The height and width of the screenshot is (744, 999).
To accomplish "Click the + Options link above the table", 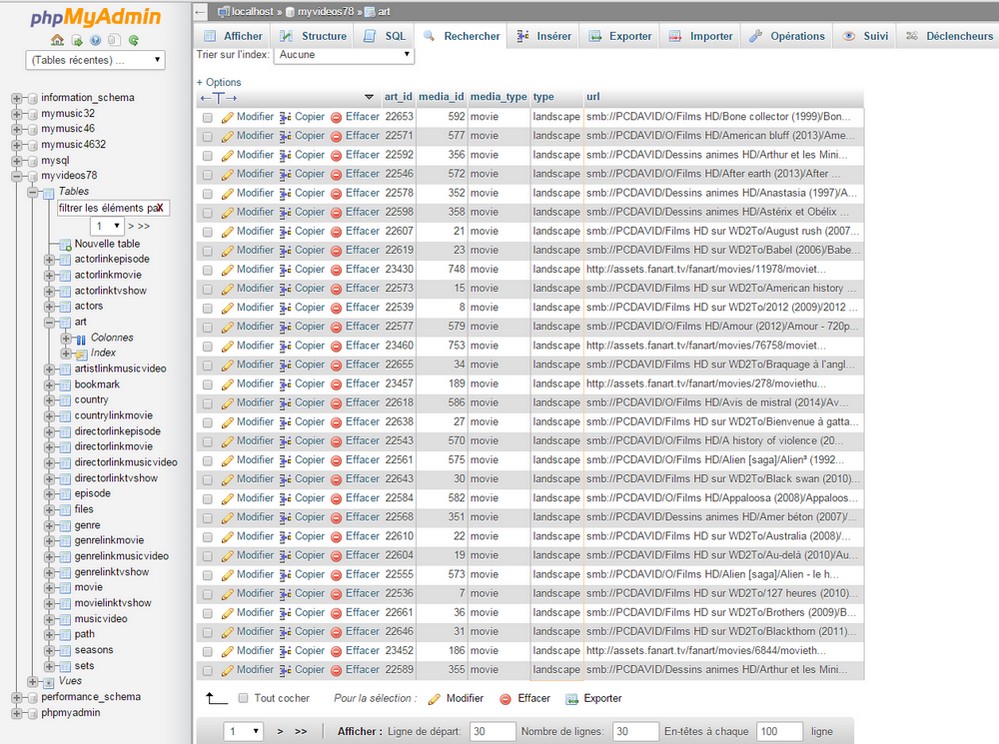I will point(219,82).
